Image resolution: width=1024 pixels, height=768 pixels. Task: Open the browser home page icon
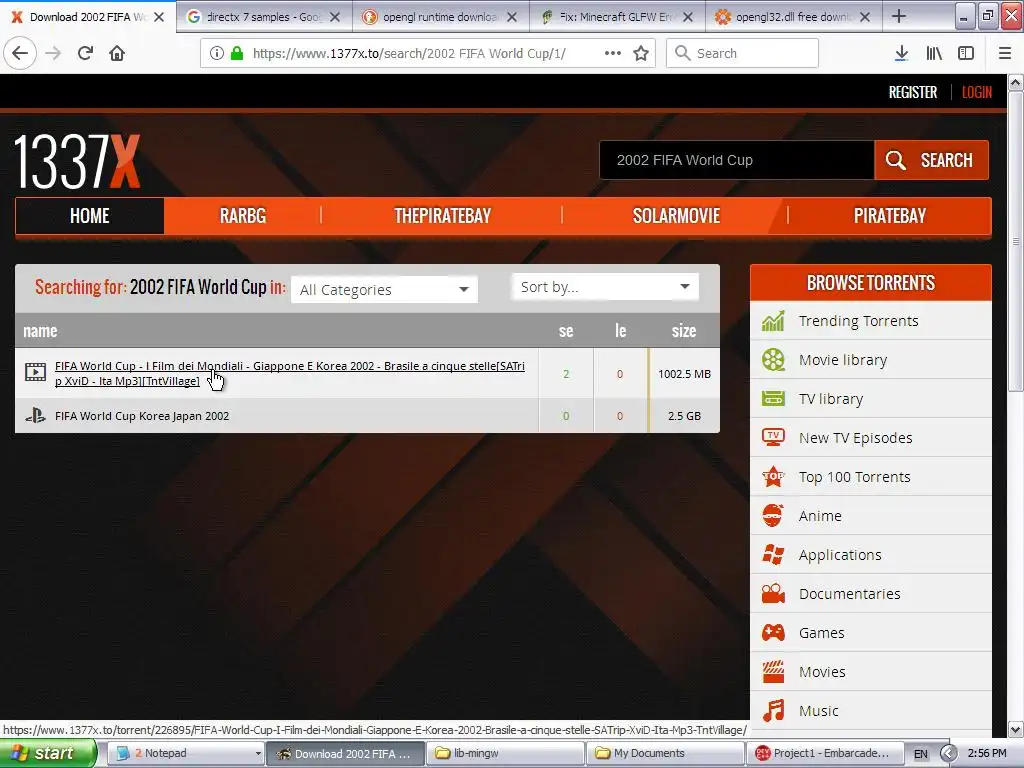pyautogui.click(x=117, y=53)
